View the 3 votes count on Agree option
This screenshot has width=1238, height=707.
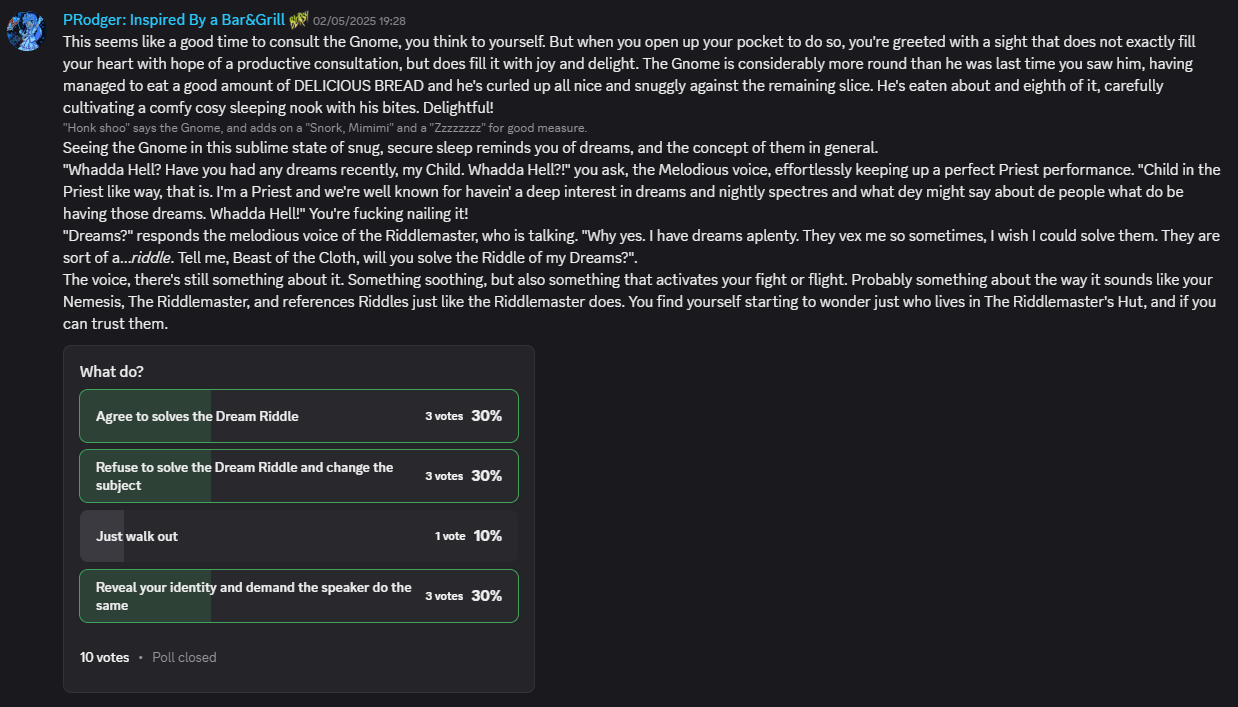coord(444,416)
